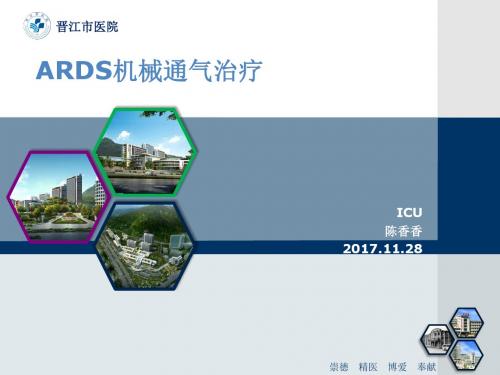Click the bottom small hexagon building image
This screenshot has height=375, width=500.
click(466, 355)
